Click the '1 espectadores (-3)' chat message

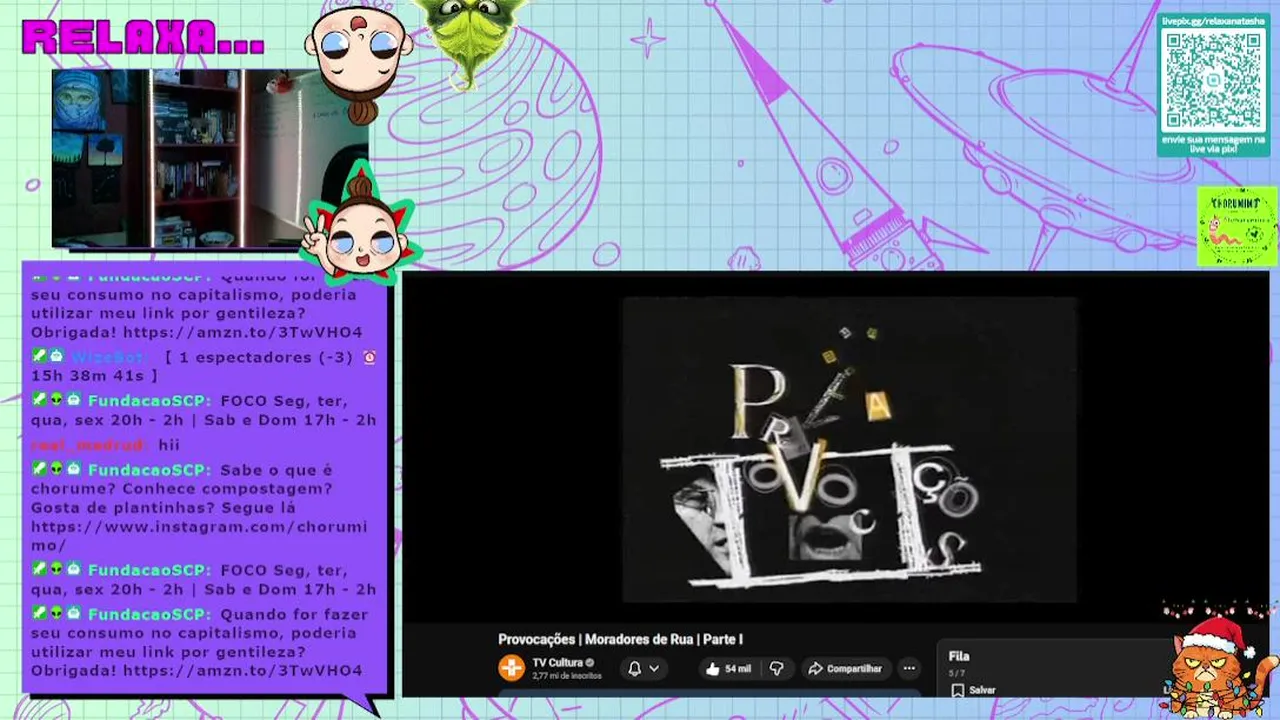click(204, 366)
